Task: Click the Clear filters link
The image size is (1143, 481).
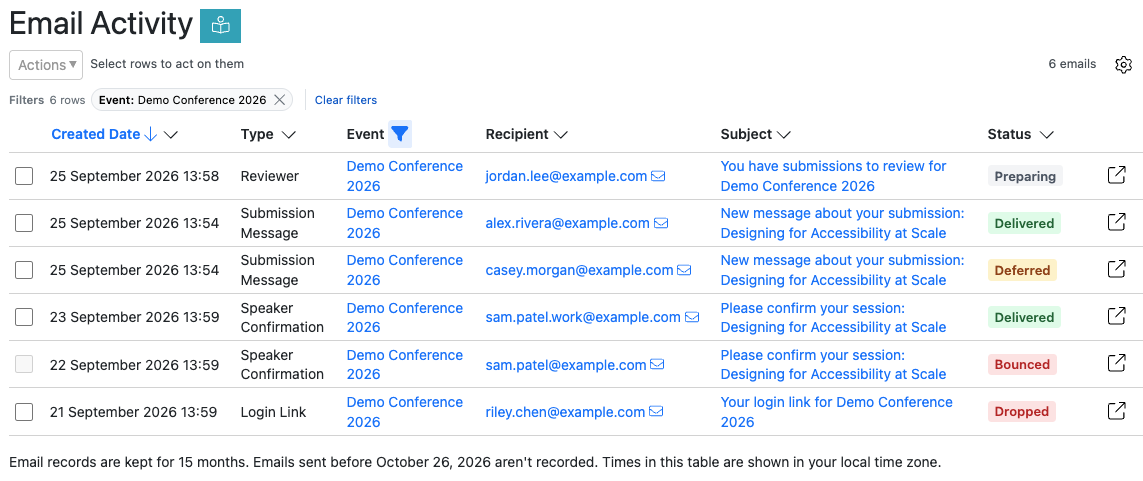Action: click(346, 100)
